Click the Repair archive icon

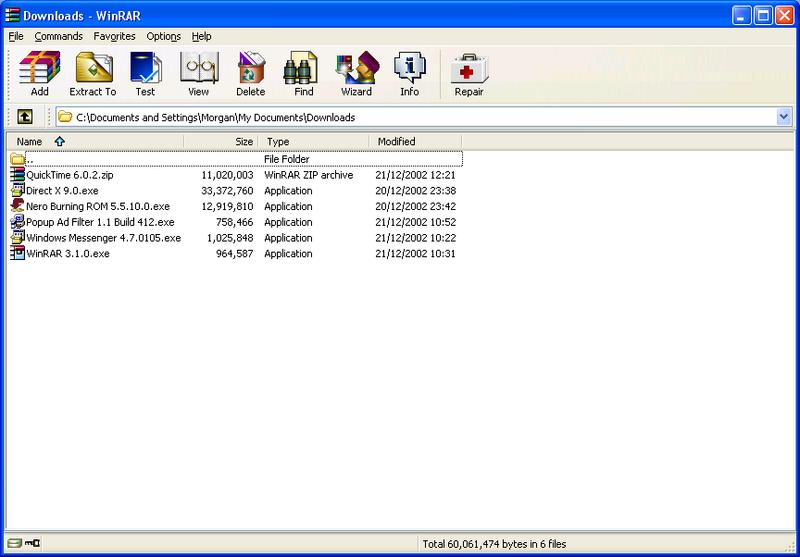click(469, 74)
